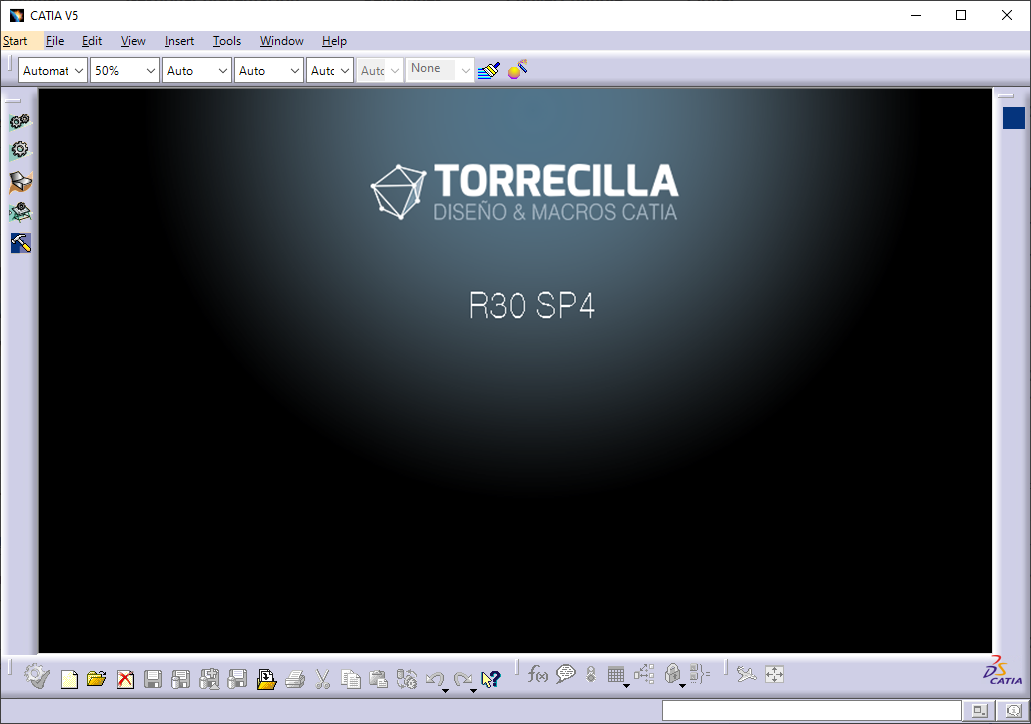Open the Edit menu
This screenshot has width=1031, height=724.
[x=91, y=41]
